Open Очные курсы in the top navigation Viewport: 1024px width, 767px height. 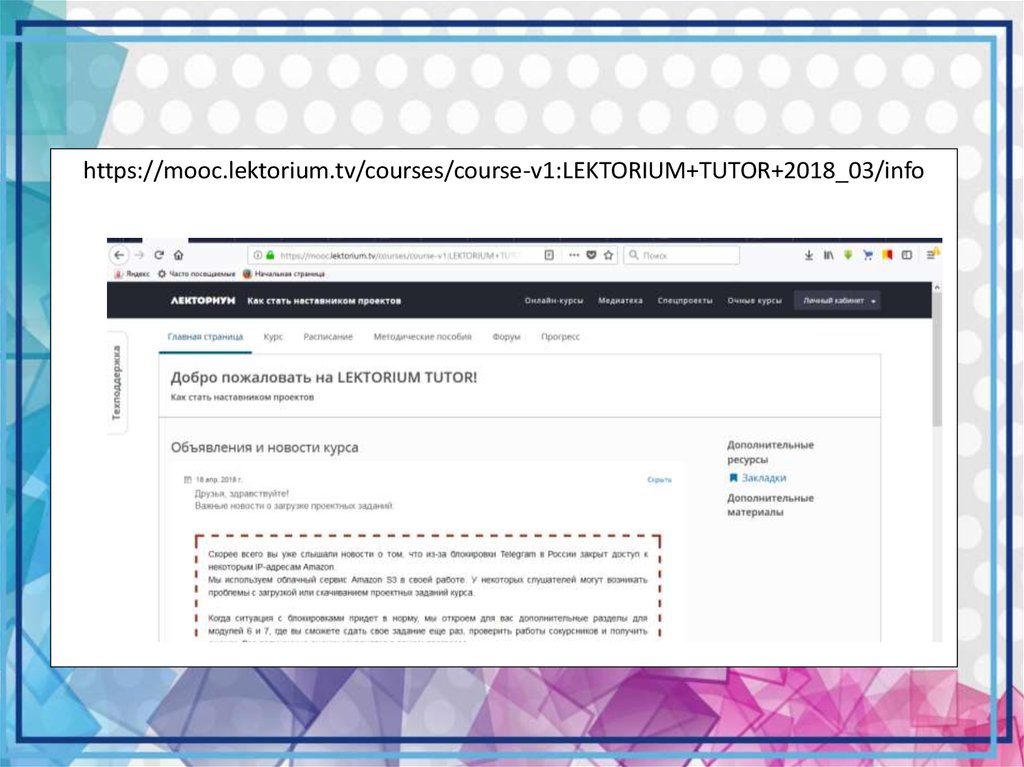point(754,301)
